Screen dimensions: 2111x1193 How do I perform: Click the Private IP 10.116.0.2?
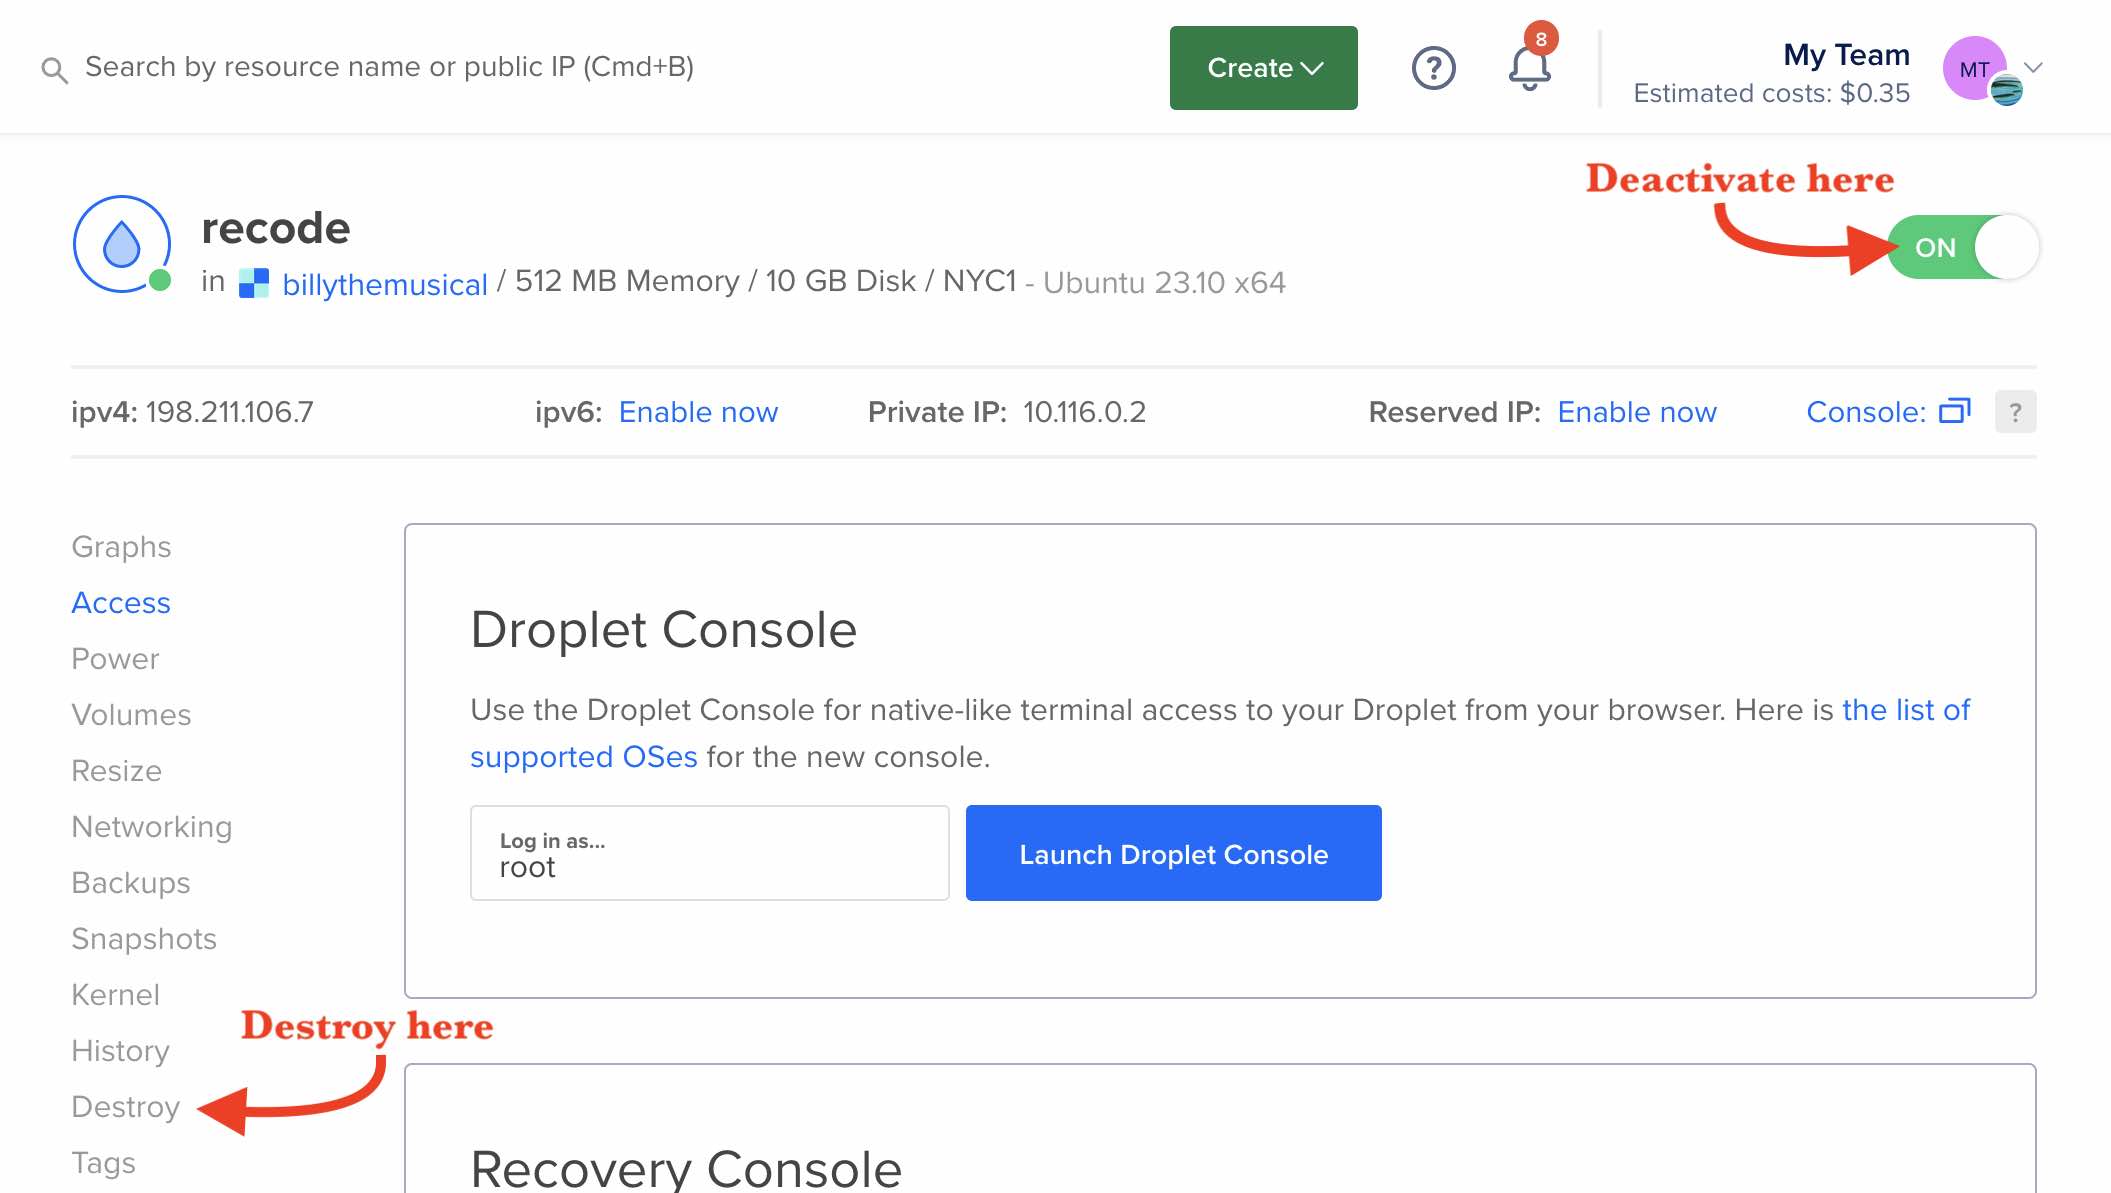1084,412
